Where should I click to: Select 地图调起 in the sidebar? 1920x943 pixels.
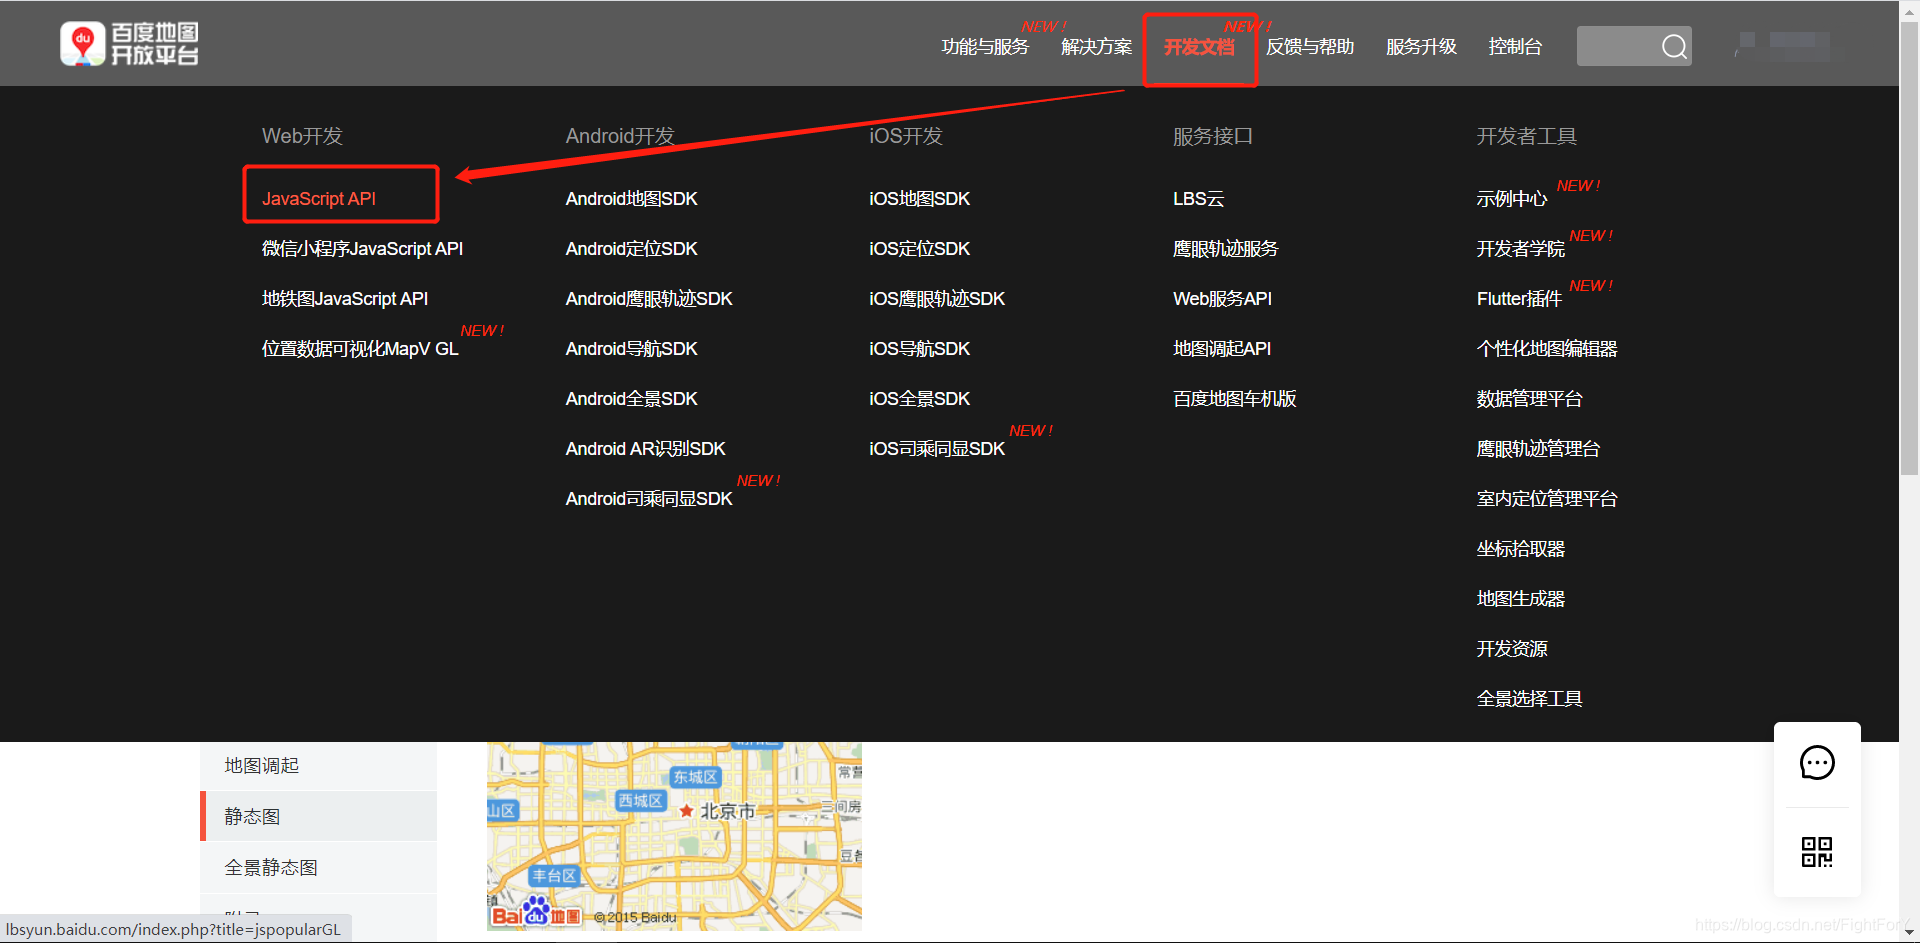coord(318,766)
